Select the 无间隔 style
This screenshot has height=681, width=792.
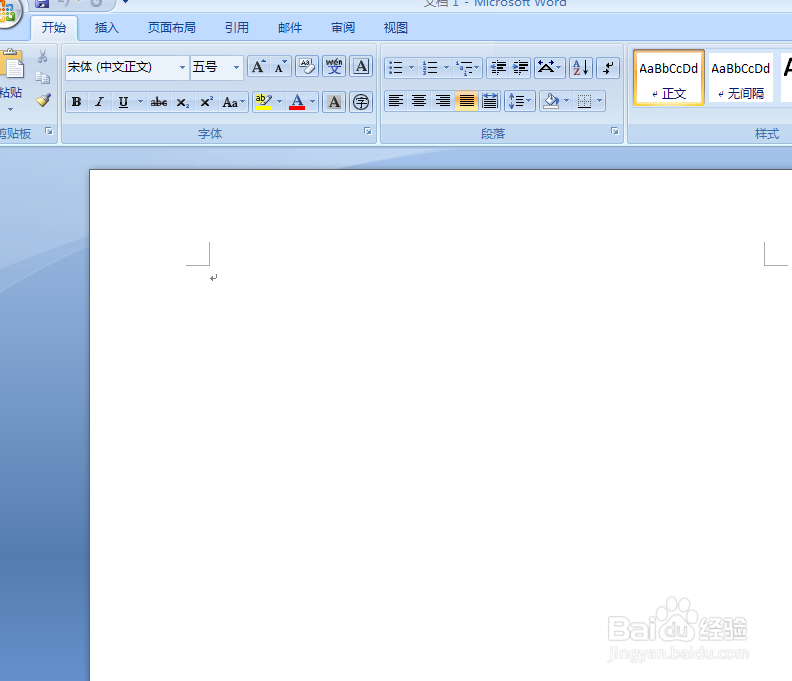click(740, 78)
